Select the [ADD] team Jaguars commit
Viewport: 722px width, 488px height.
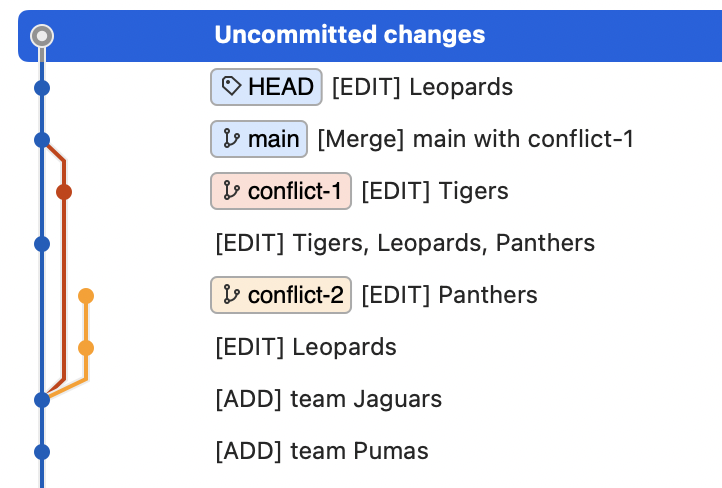[329, 399]
